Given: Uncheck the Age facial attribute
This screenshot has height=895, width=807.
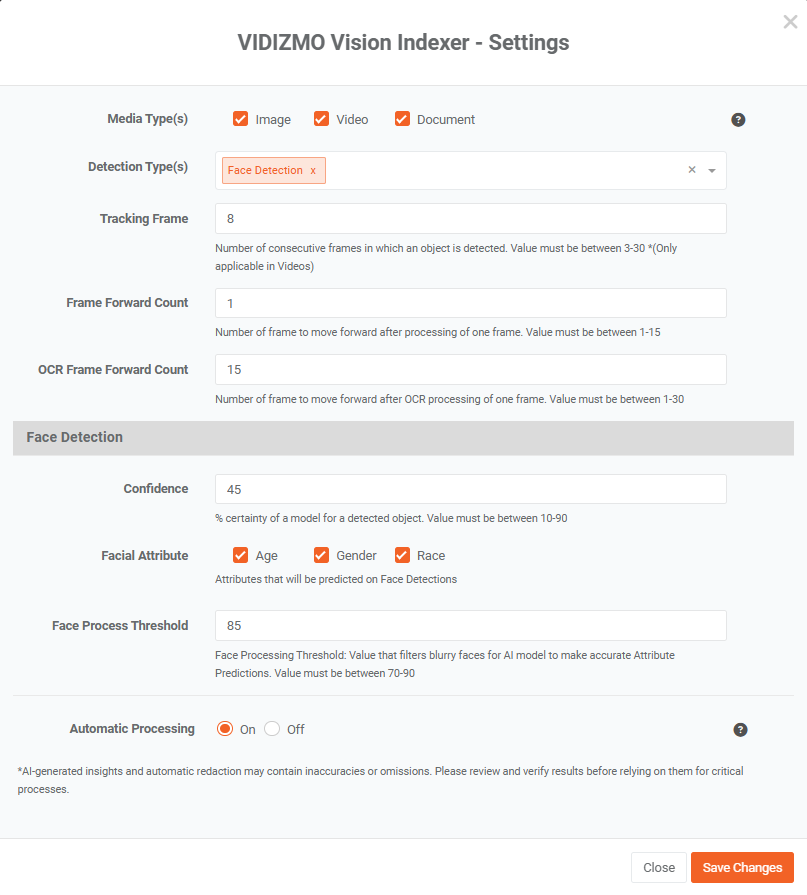Looking at the screenshot, I should pos(241,555).
